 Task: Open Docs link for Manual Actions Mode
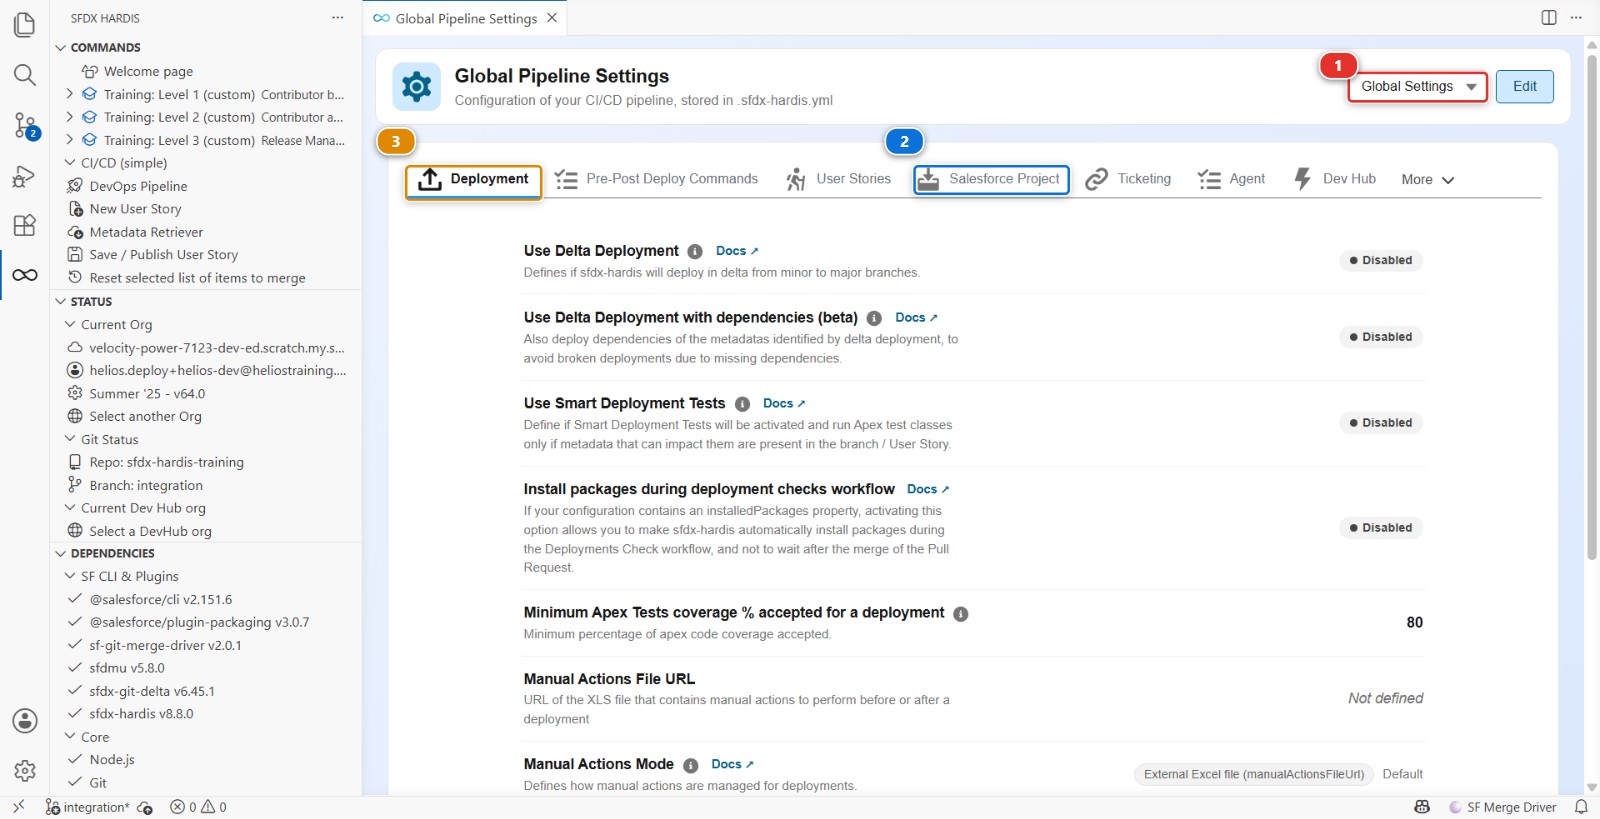[732, 764]
